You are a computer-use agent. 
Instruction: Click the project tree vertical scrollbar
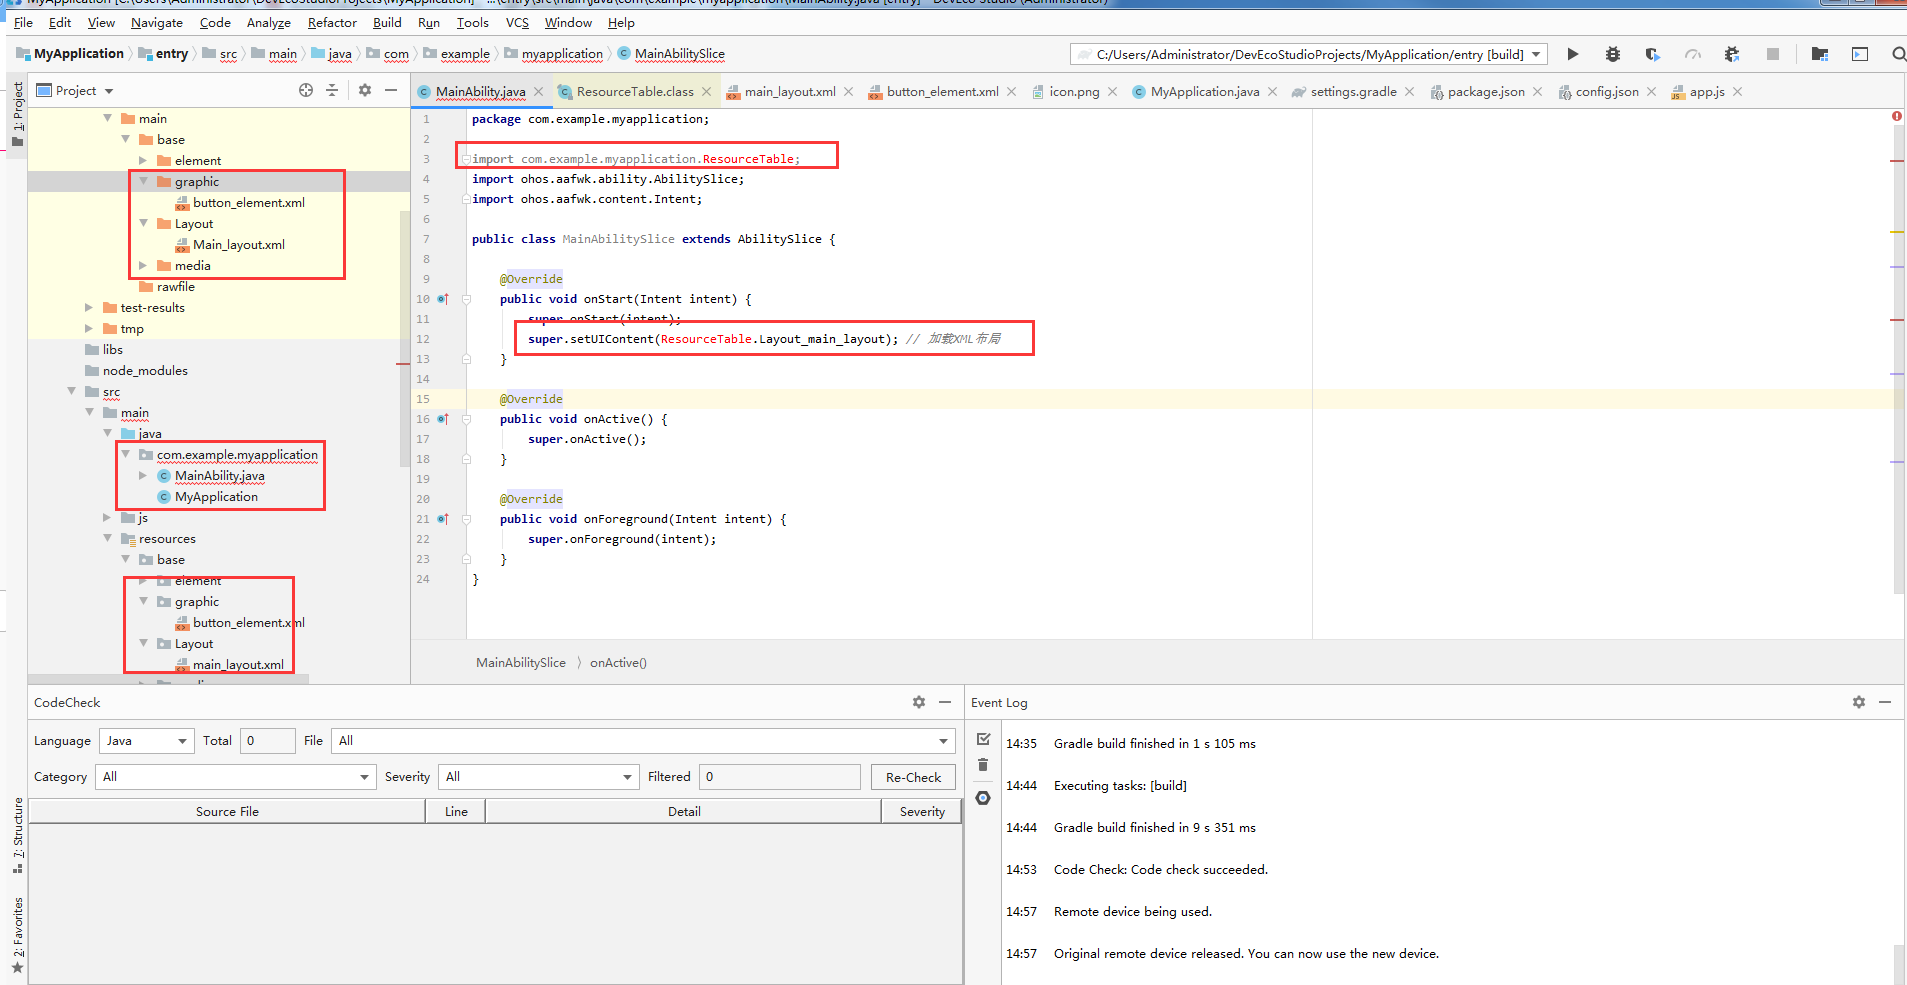pyautogui.click(x=404, y=338)
